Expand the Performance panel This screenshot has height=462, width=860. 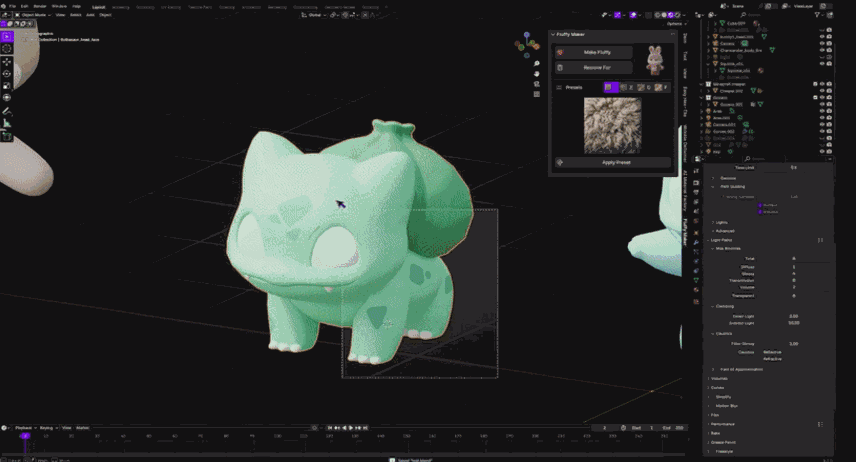(x=709, y=424)
